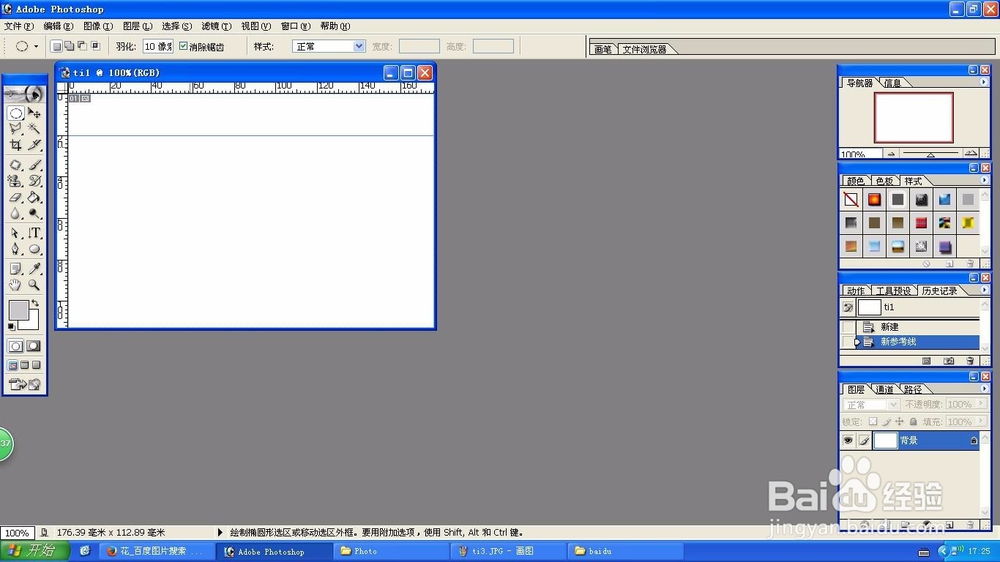
Task: Reset default foreground/background colors icon
Action: pos(11,327)
